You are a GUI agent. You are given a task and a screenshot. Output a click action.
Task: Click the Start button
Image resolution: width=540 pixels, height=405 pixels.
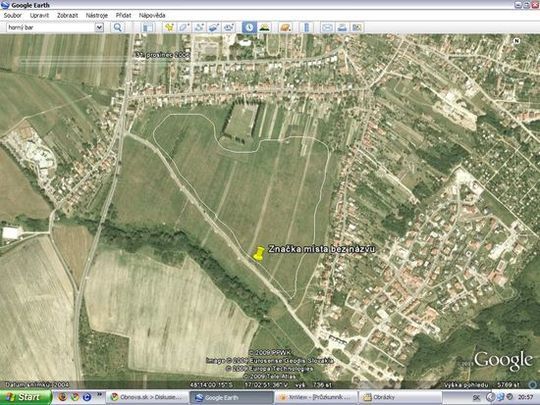click(26, 397)
